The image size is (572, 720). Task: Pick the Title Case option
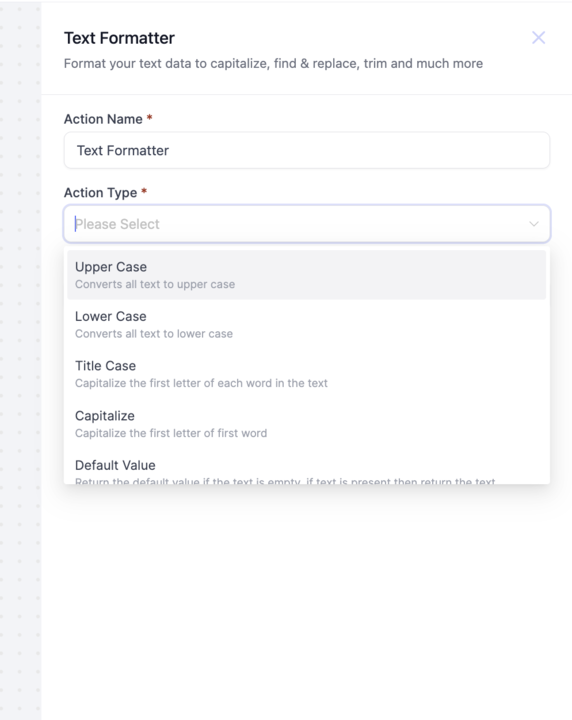307,374
